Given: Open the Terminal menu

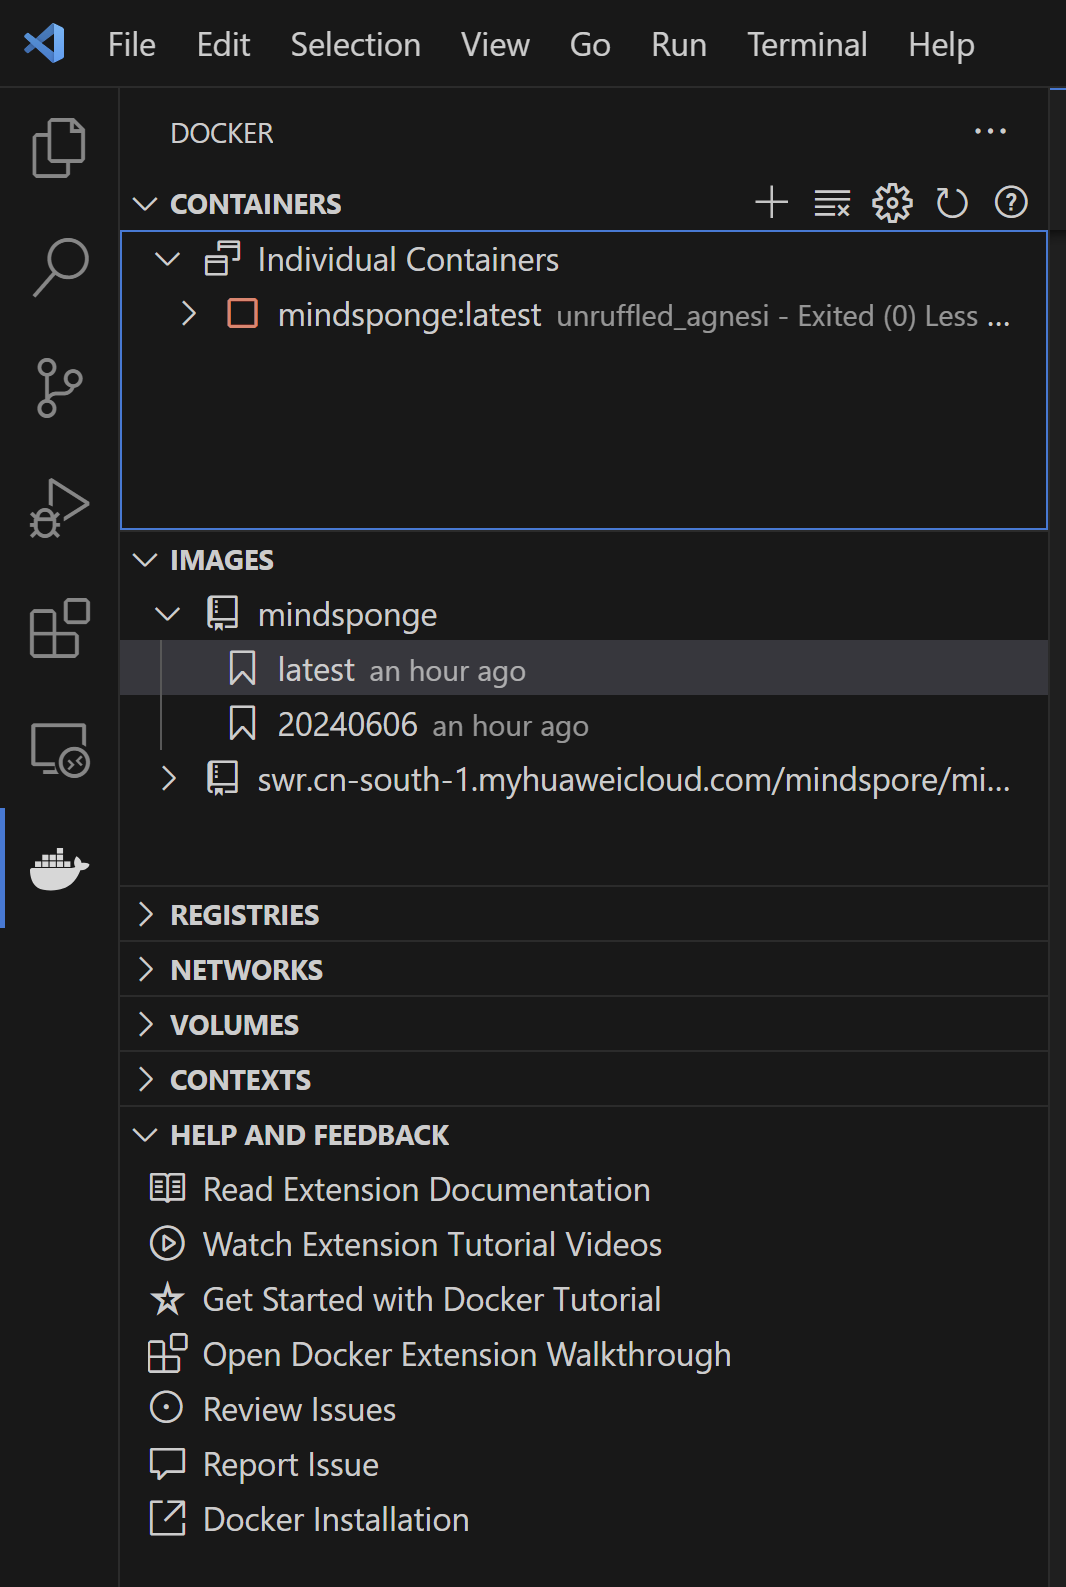Looking at the screenshot, I should (807, 45).
